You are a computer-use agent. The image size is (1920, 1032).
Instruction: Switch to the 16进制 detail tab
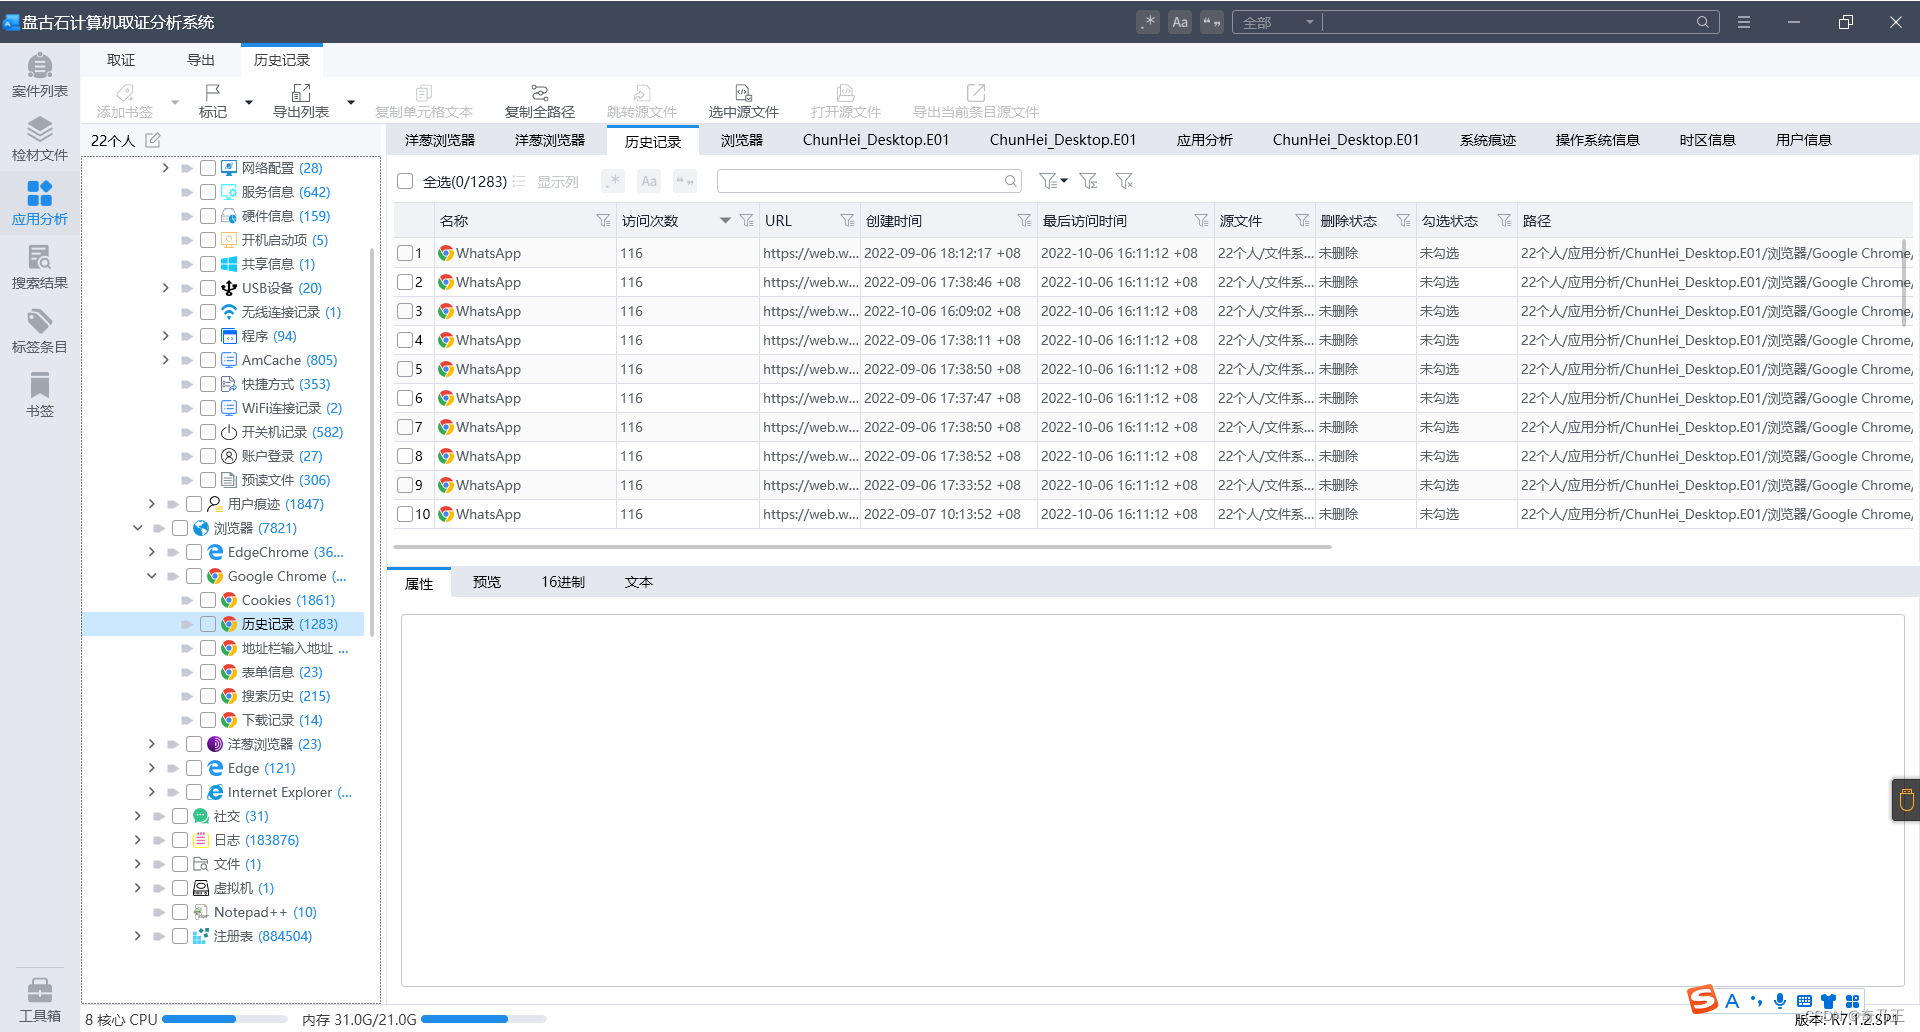pyautogui.click(x=563, y=582)
